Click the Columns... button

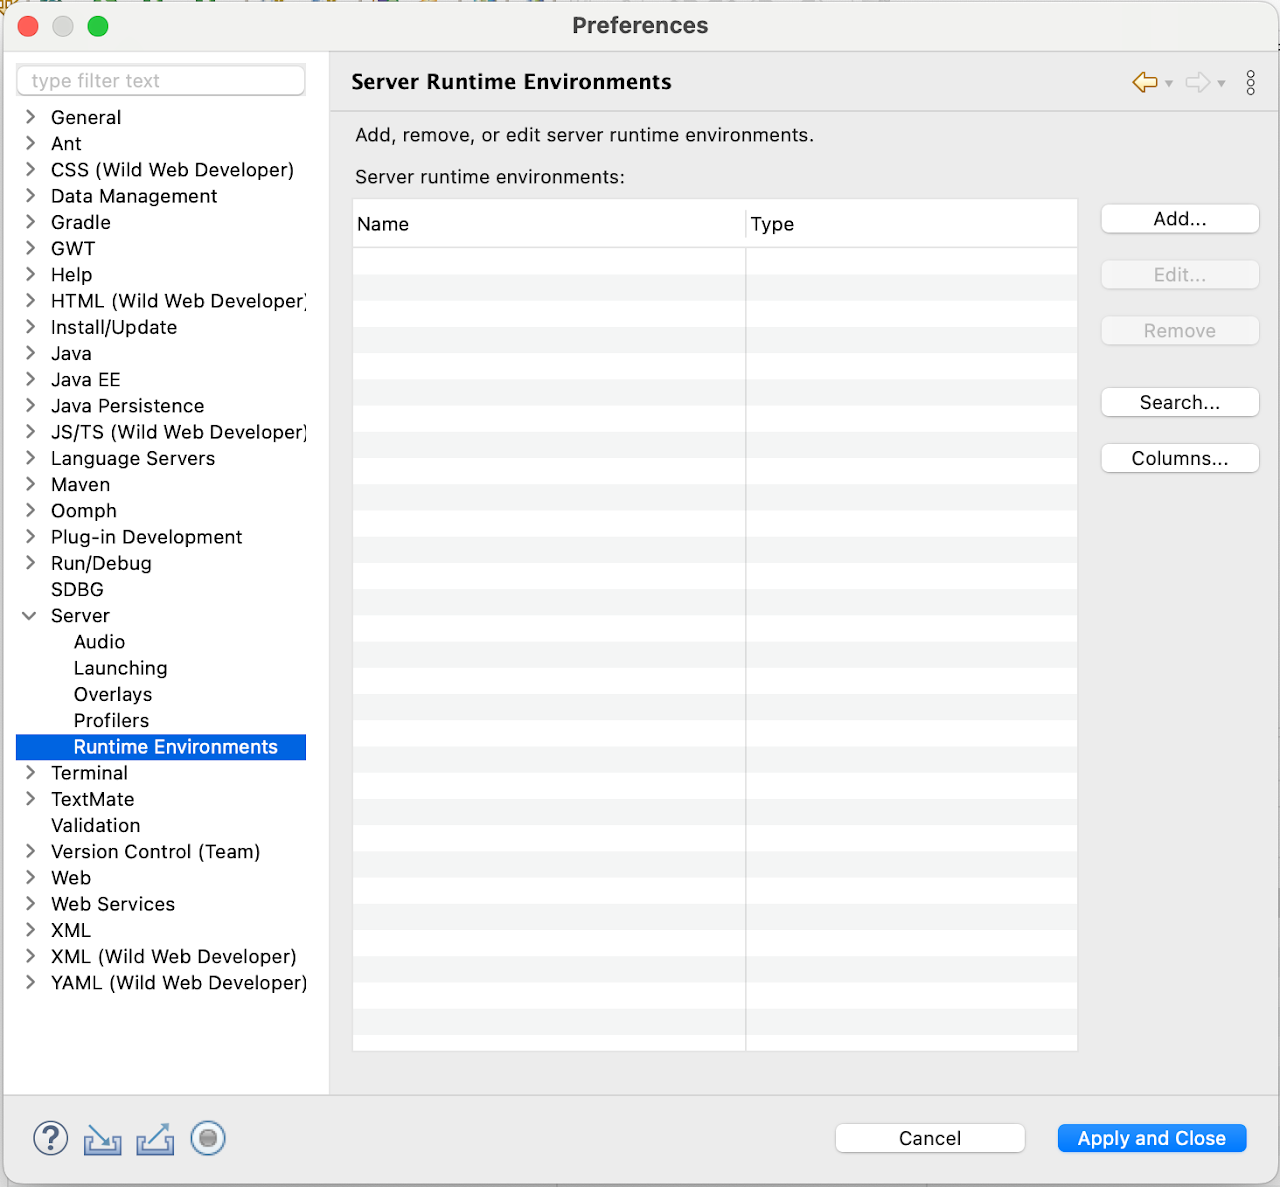1180,458
